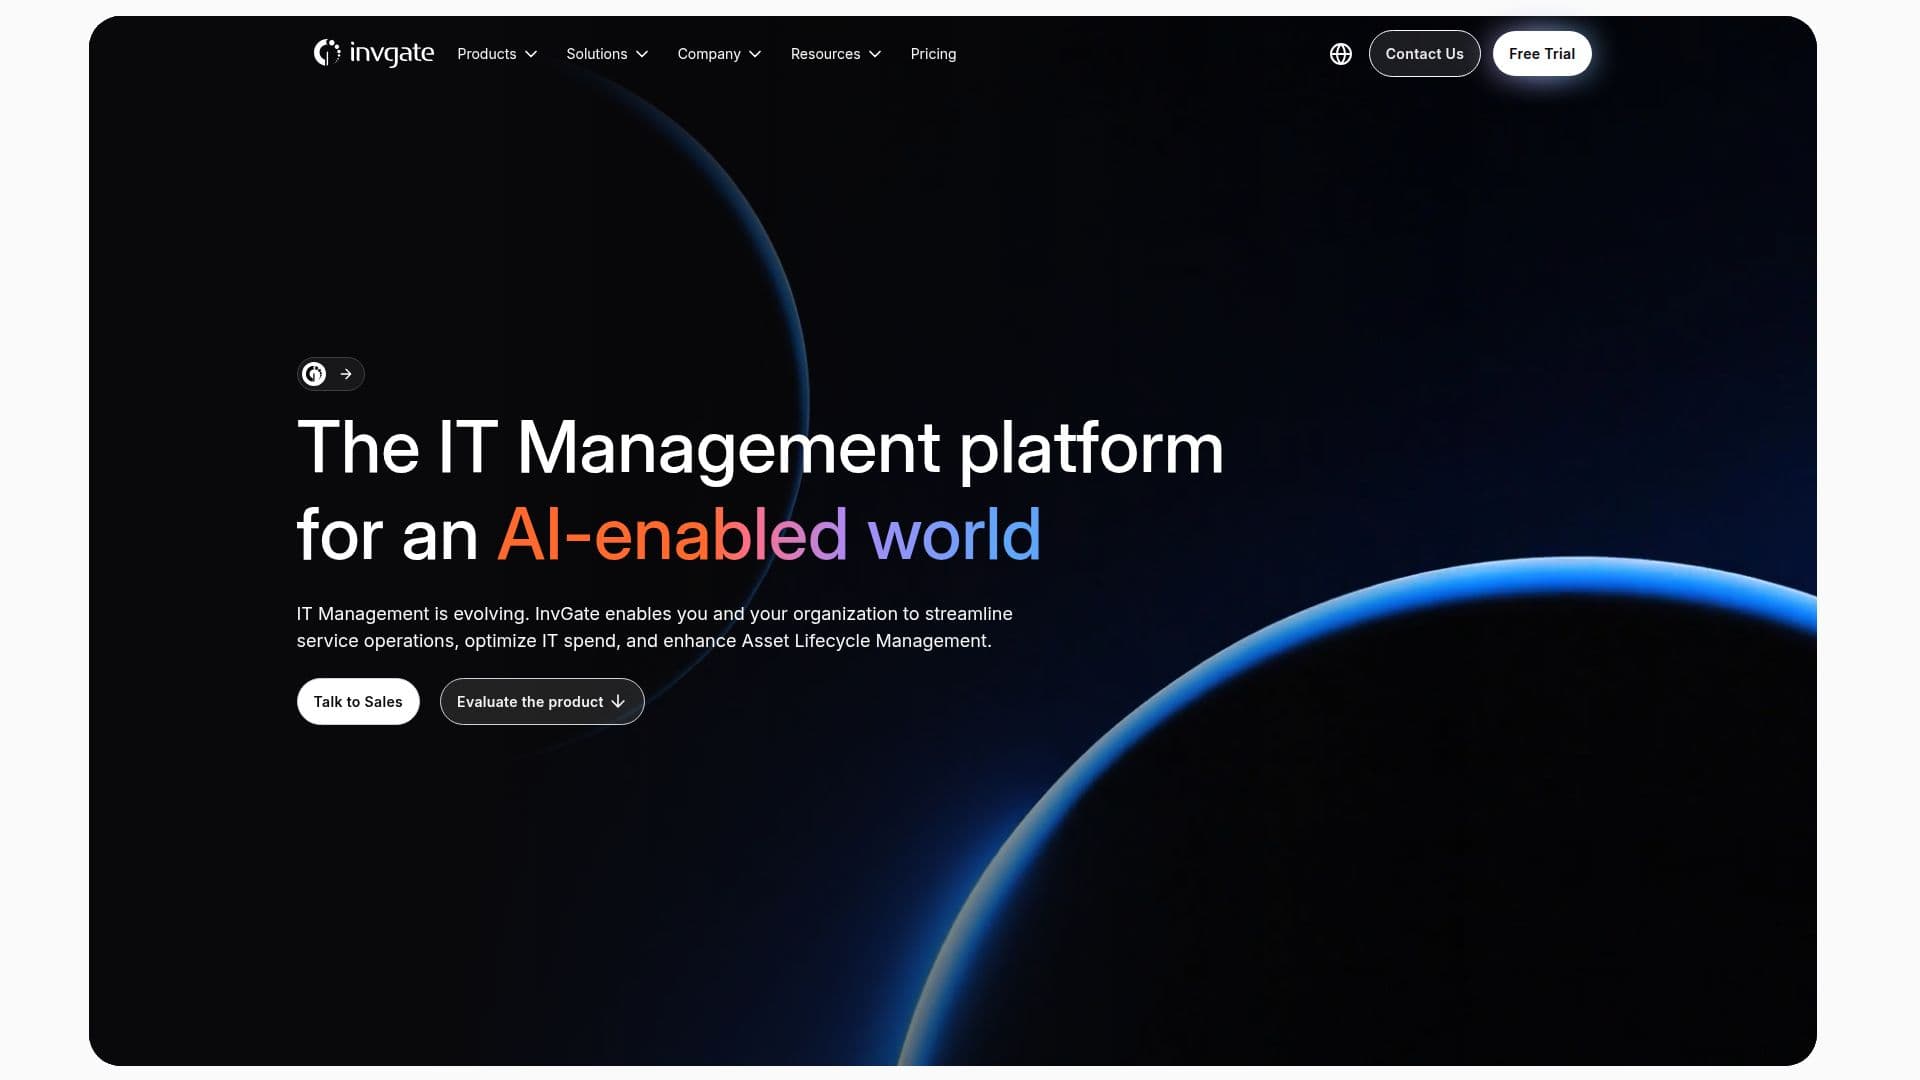Start a Free Trial
Image resolution: width=1920 pixels, height=1080 pixels.
[x=1541, y=54]
